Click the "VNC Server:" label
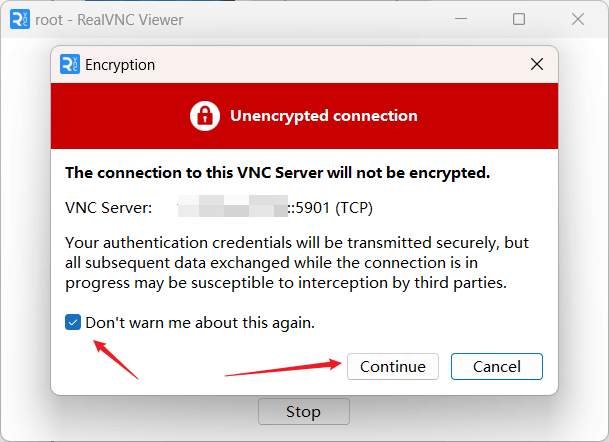The height and width of the screenshot is (442, 609). pyautogui.click(x=109, y=208)
